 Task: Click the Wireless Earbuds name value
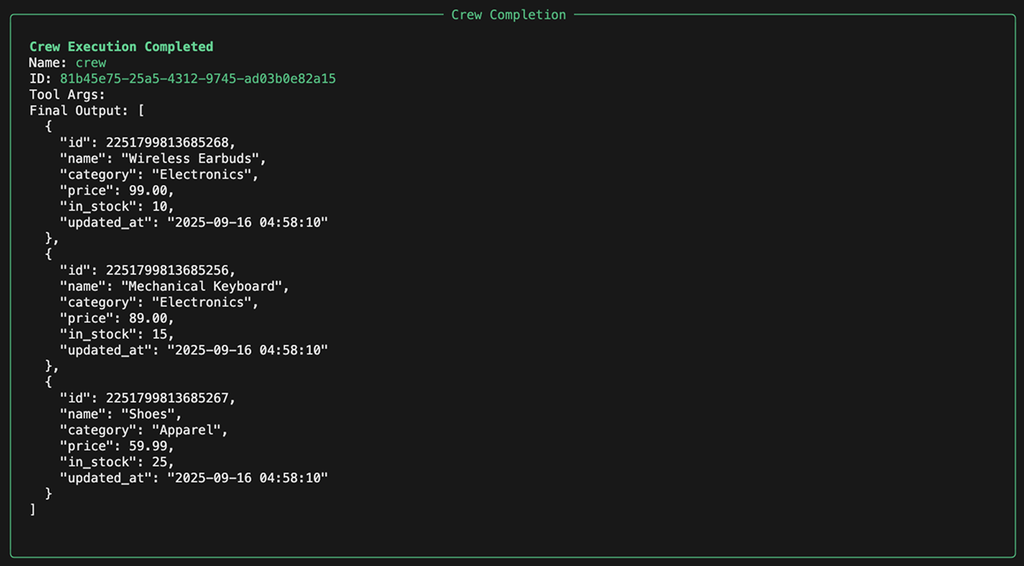(193, 159)
